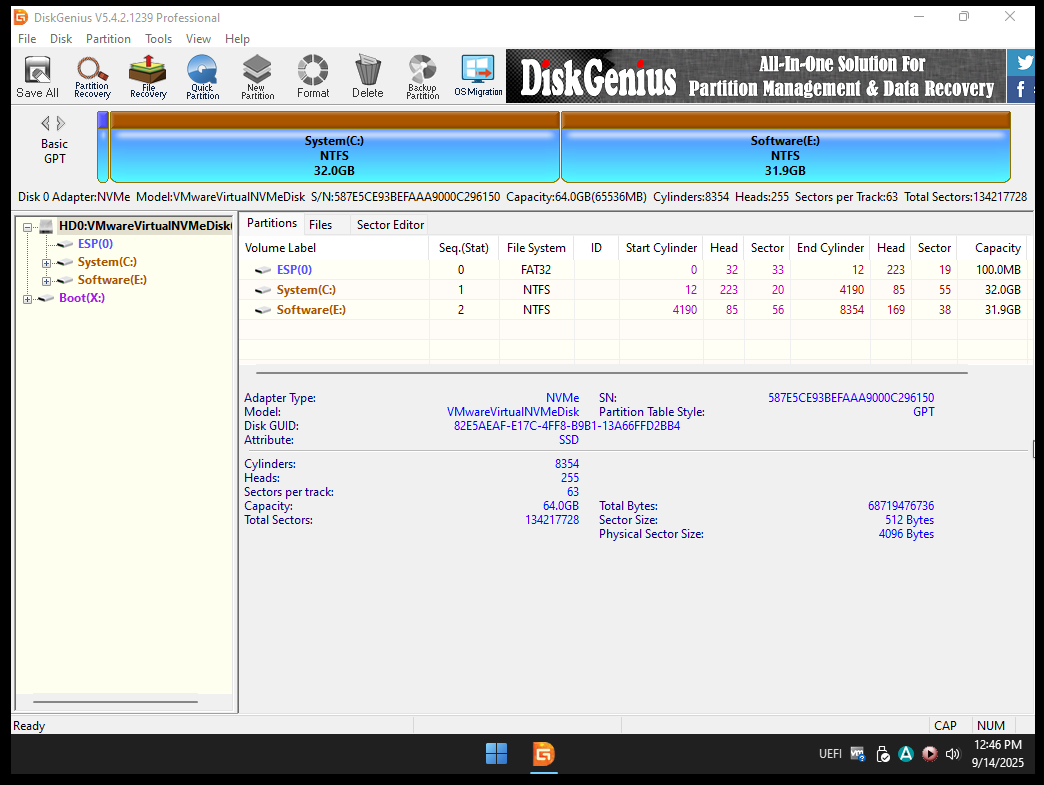Click the Software(E:) label in the partition table
This screenshot has width=1044, height=785.
(311, 310)
